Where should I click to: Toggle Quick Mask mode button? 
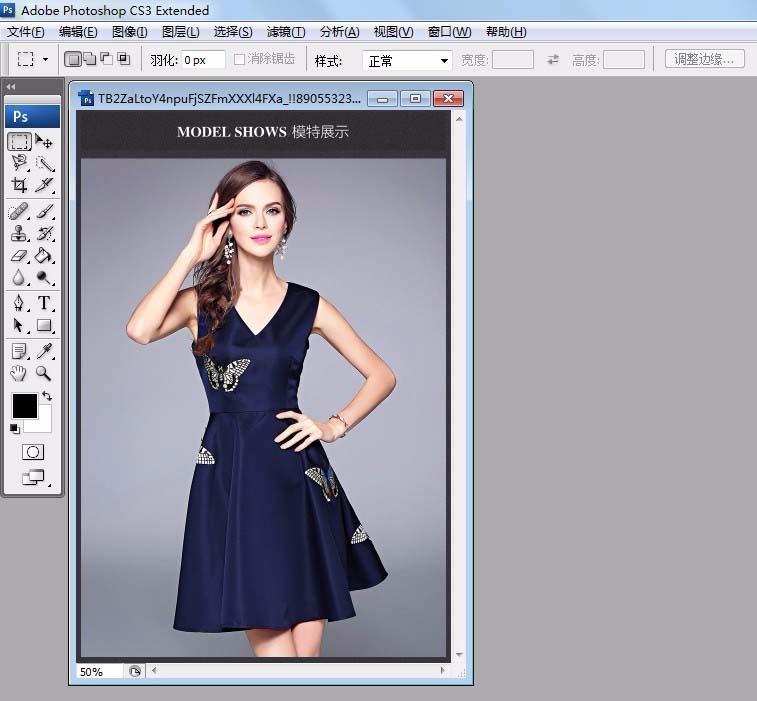point(32,452)
